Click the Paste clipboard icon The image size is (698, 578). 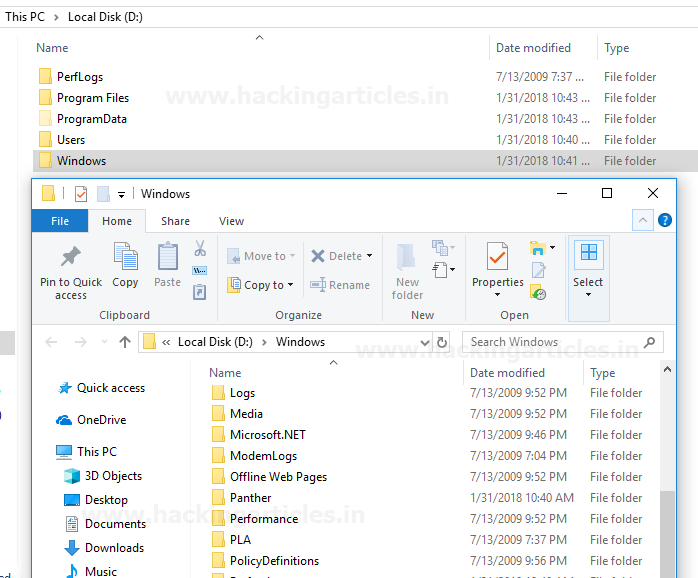[x=168, y=256]
